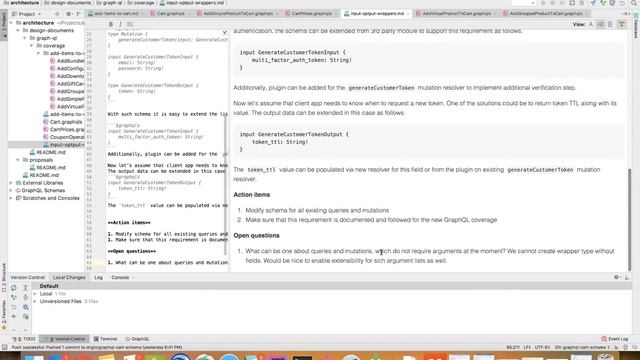640x360 pixels.
Task: Click the commit icon beside refresh in Version Control
Action: [x=25, y=288]
